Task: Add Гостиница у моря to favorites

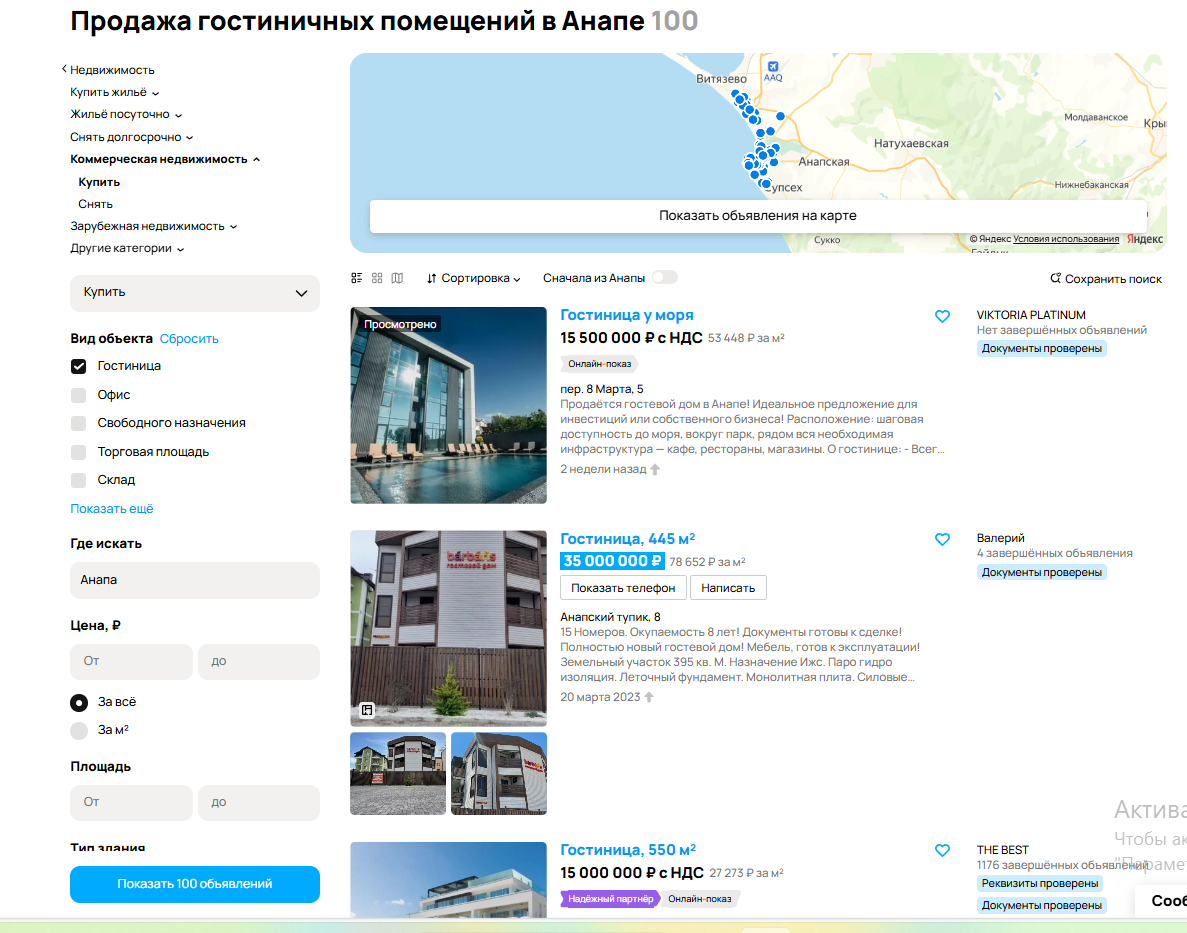Action: click(x=942, y=315)
